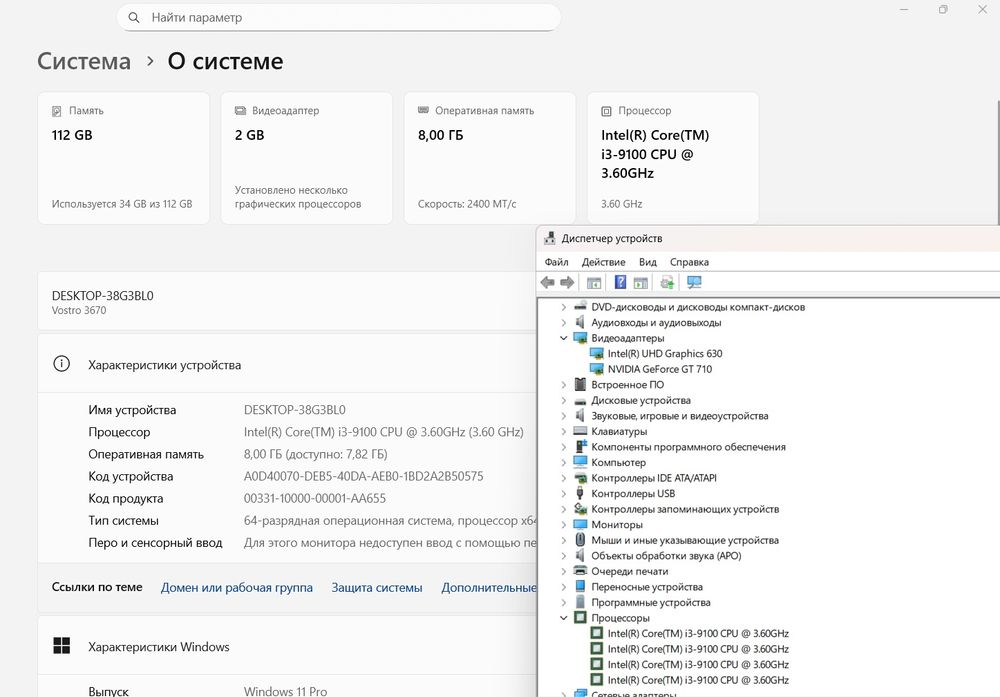
Task: Click the Vostro 3670 model text
Action: (x=79, y=311)
